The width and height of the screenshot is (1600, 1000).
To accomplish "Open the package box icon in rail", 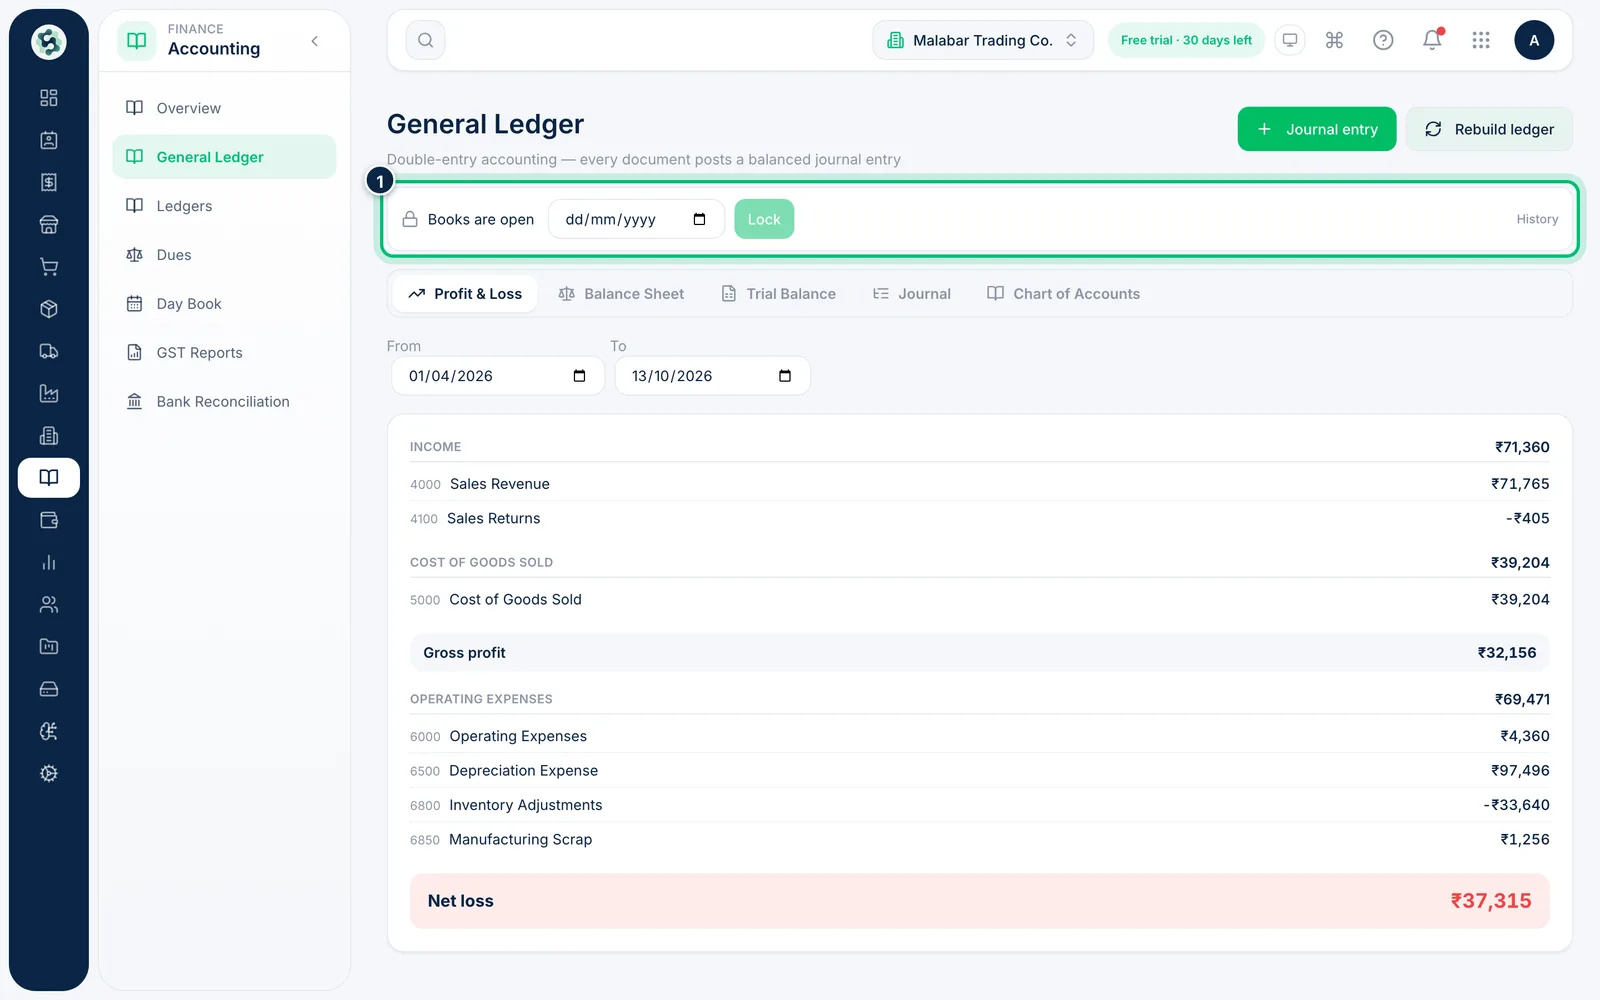I will (x=49, y=309).
